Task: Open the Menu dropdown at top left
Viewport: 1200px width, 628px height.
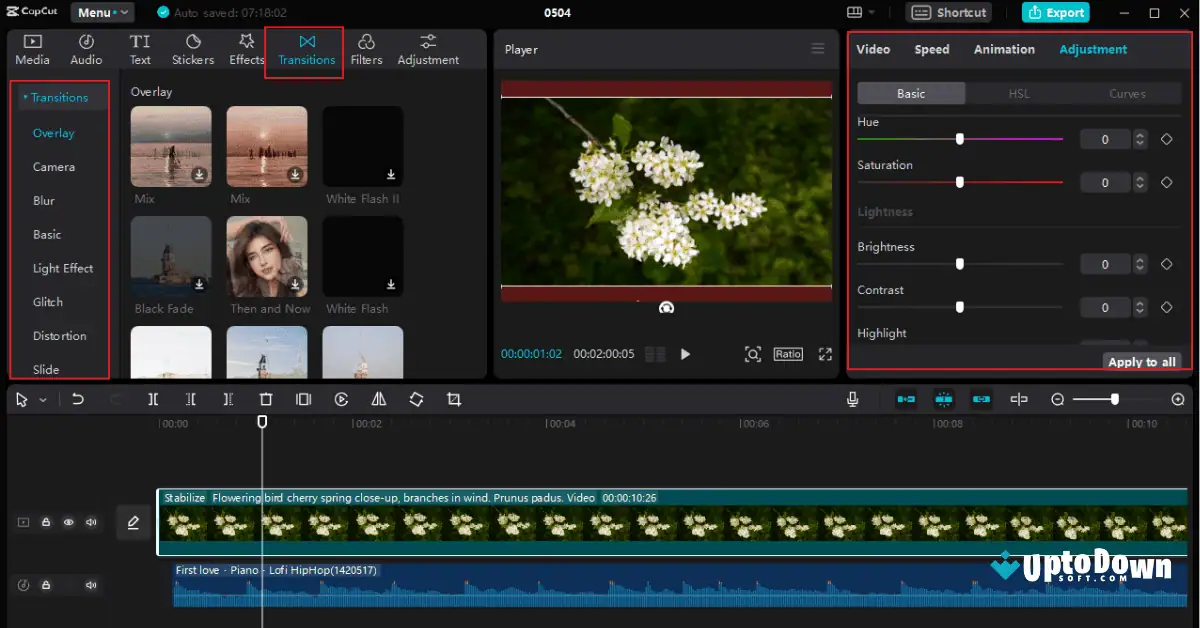Action: point(100,12)
